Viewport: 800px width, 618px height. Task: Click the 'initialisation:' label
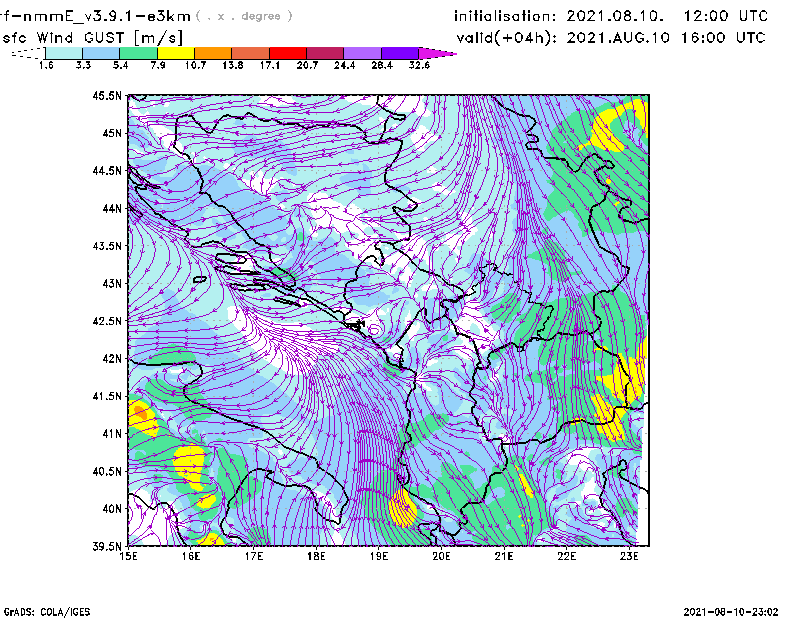point(505,16)
